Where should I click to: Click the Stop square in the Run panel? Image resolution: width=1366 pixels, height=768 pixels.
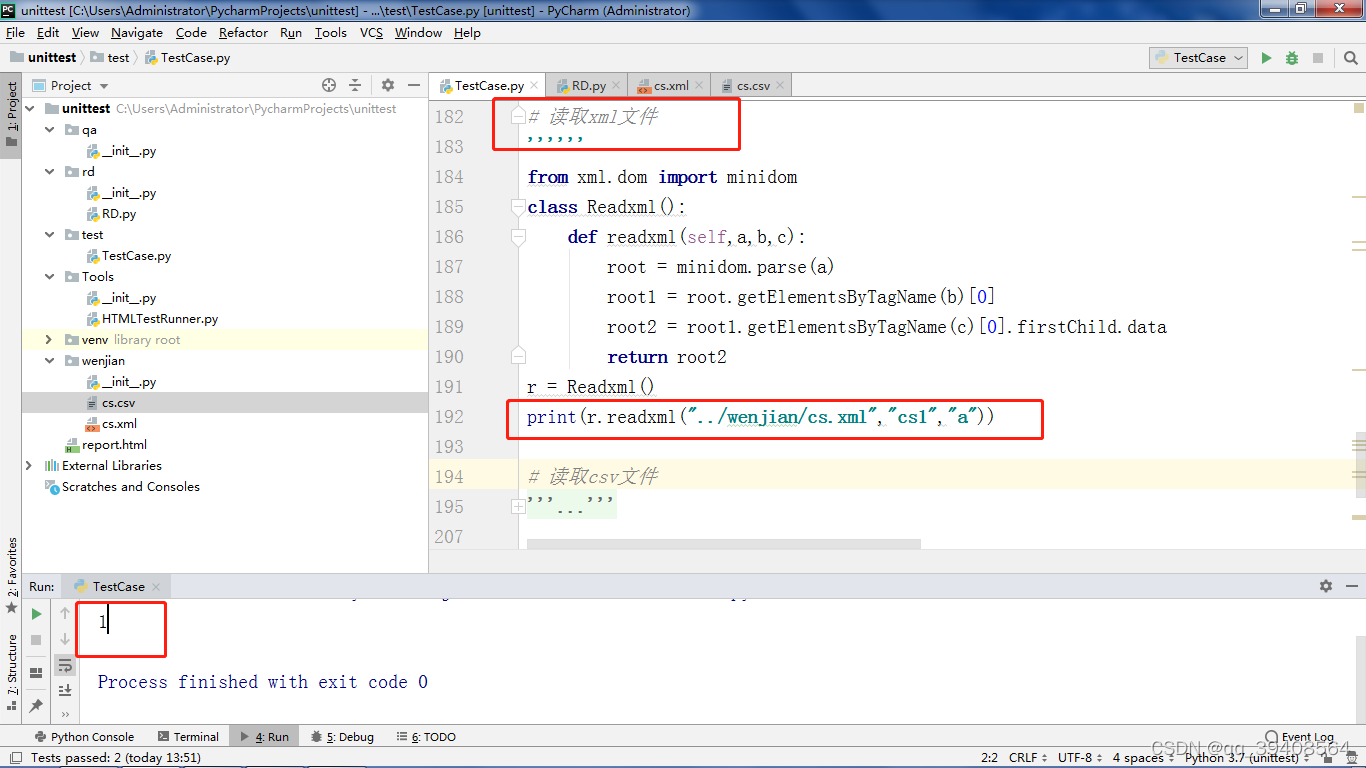click(36, 639)
